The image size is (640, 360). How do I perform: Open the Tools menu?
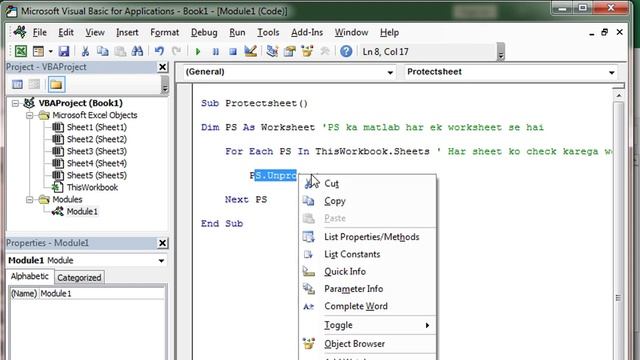(x=268, y=32)
